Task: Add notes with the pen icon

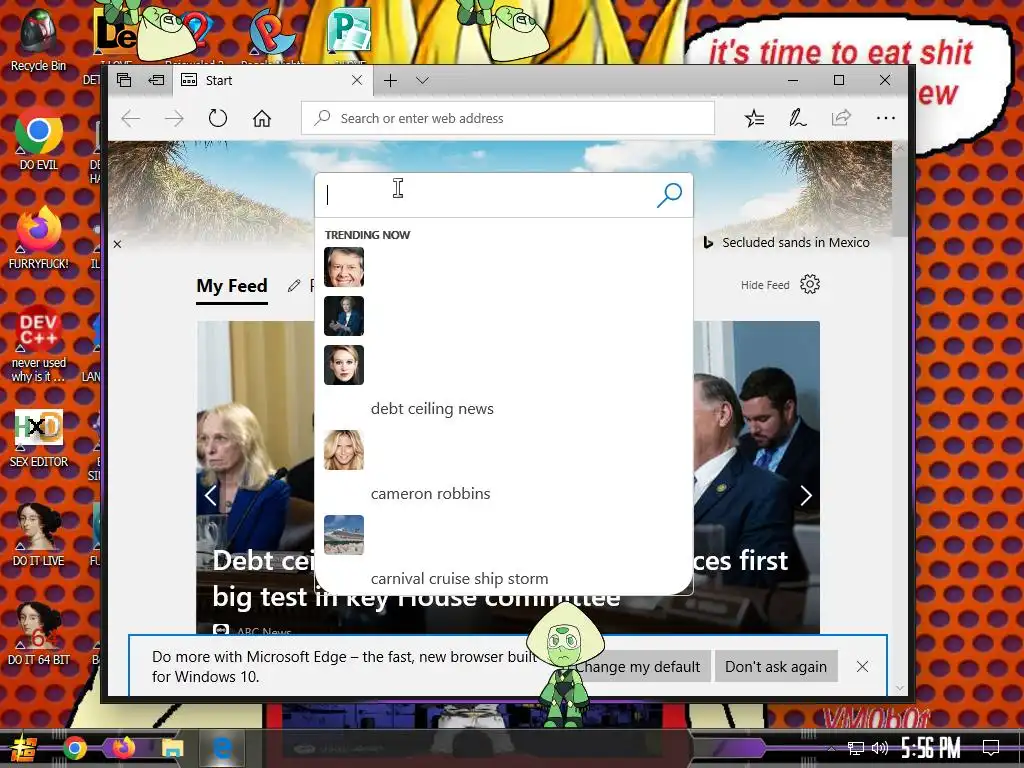Action: [x=797, y=118]
